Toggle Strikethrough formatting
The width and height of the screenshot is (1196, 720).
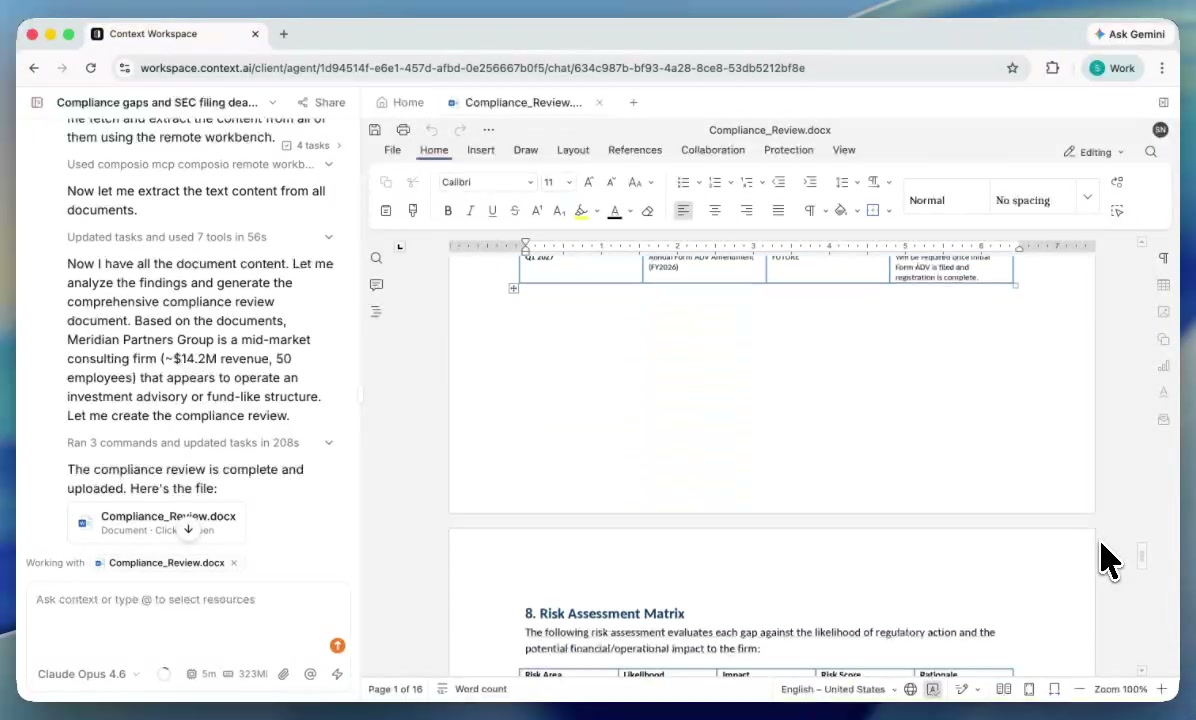[x=515, y=211]
